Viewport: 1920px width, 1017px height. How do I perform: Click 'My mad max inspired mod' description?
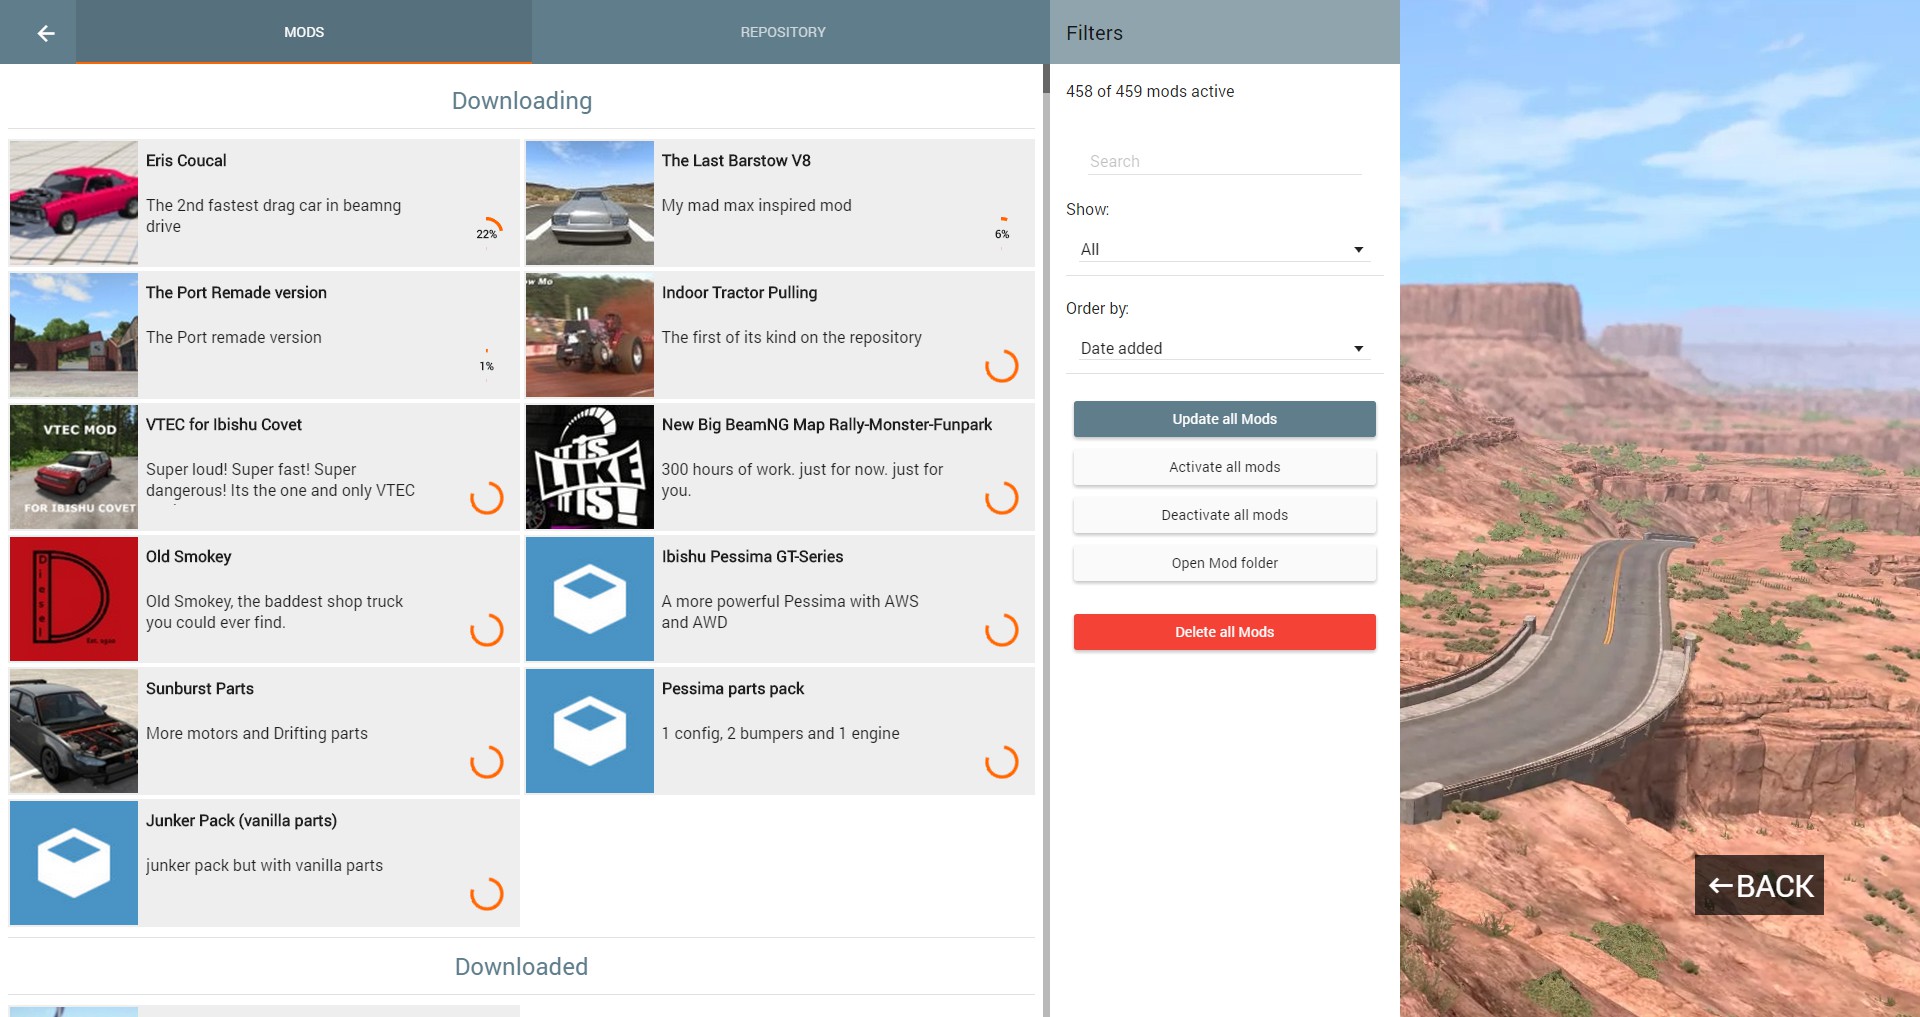pos(757,206)
